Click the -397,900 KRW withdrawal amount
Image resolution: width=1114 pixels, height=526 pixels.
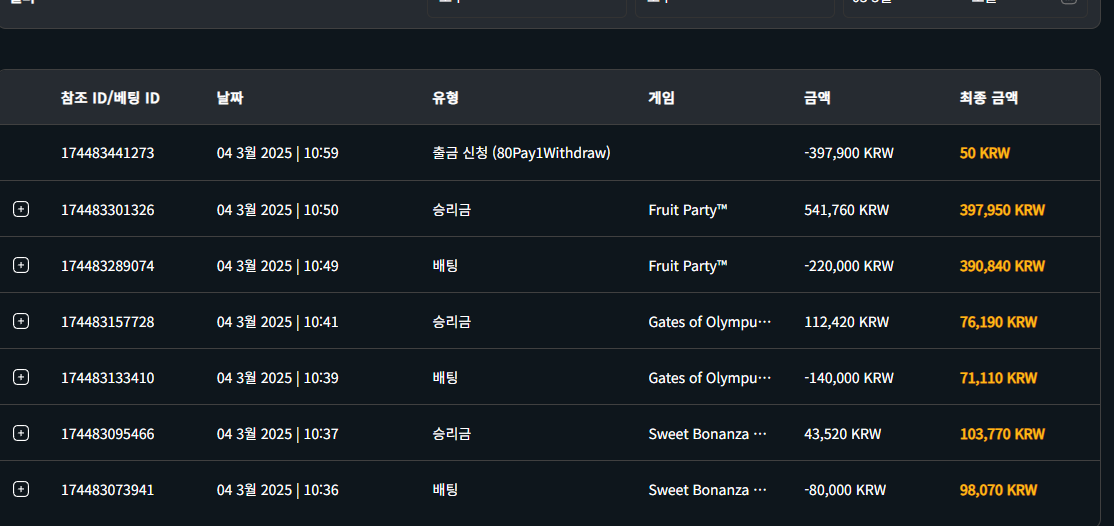click(848, 154)
